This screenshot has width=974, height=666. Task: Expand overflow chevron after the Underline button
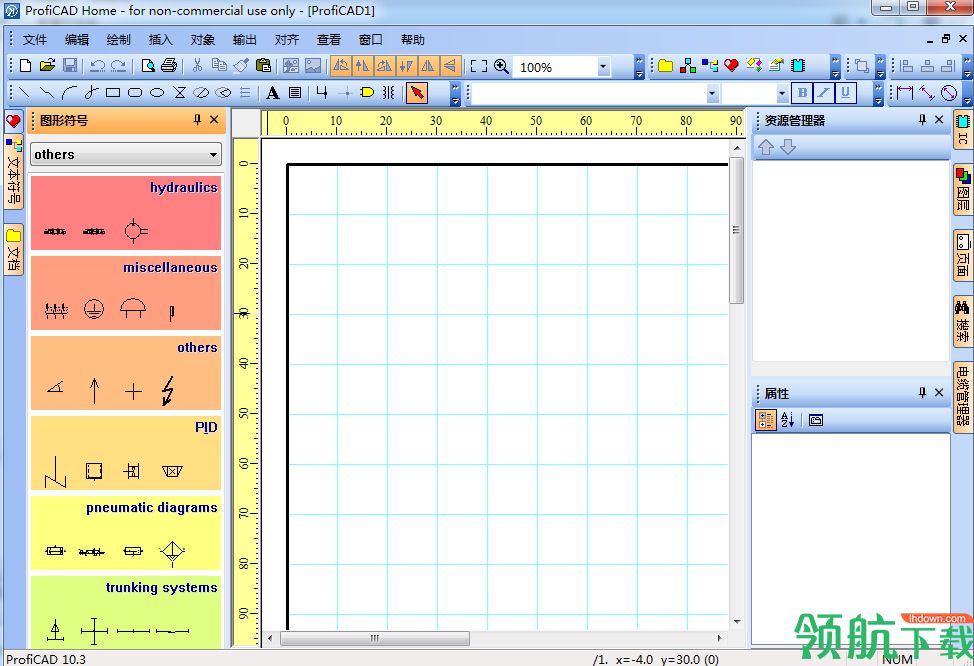[x=878, y=93]
